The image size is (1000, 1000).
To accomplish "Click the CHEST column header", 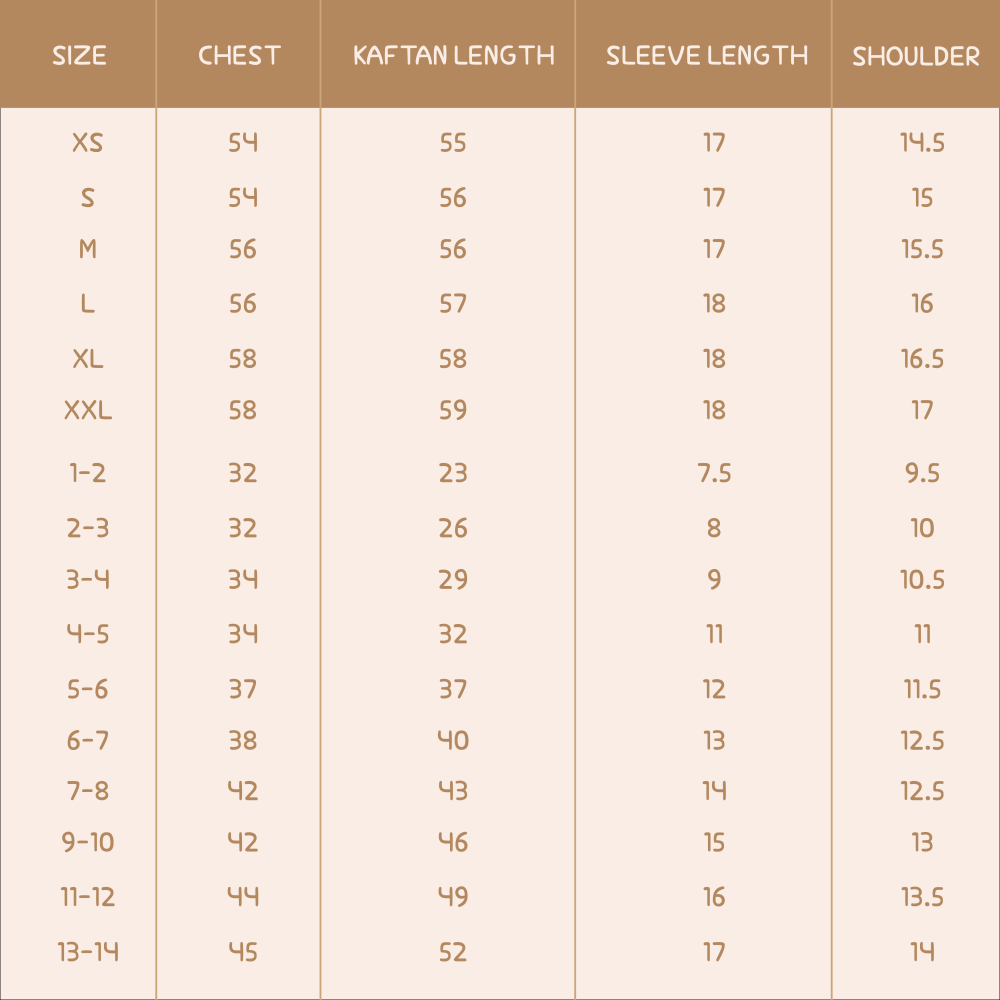I will [239, 55].
